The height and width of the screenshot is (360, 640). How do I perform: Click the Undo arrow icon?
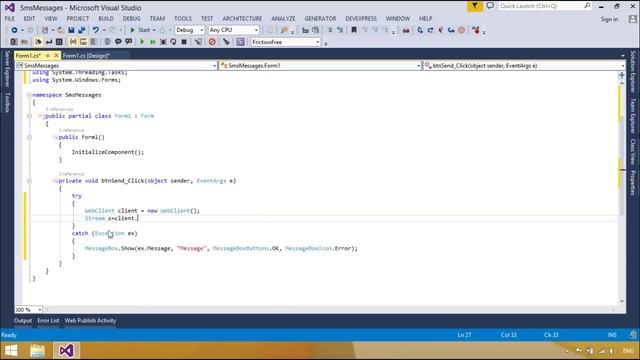[96, 30]
